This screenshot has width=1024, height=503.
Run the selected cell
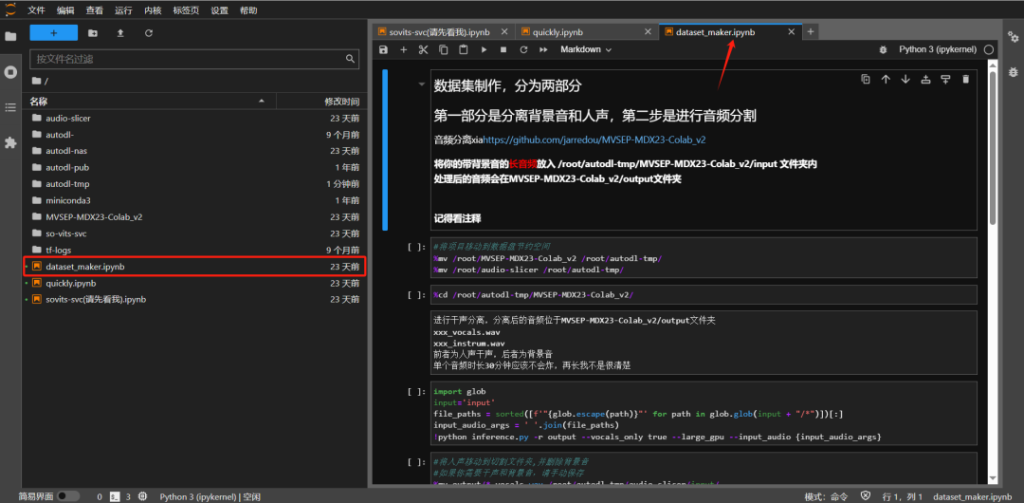pyautogui.click(x=483, y=49)
